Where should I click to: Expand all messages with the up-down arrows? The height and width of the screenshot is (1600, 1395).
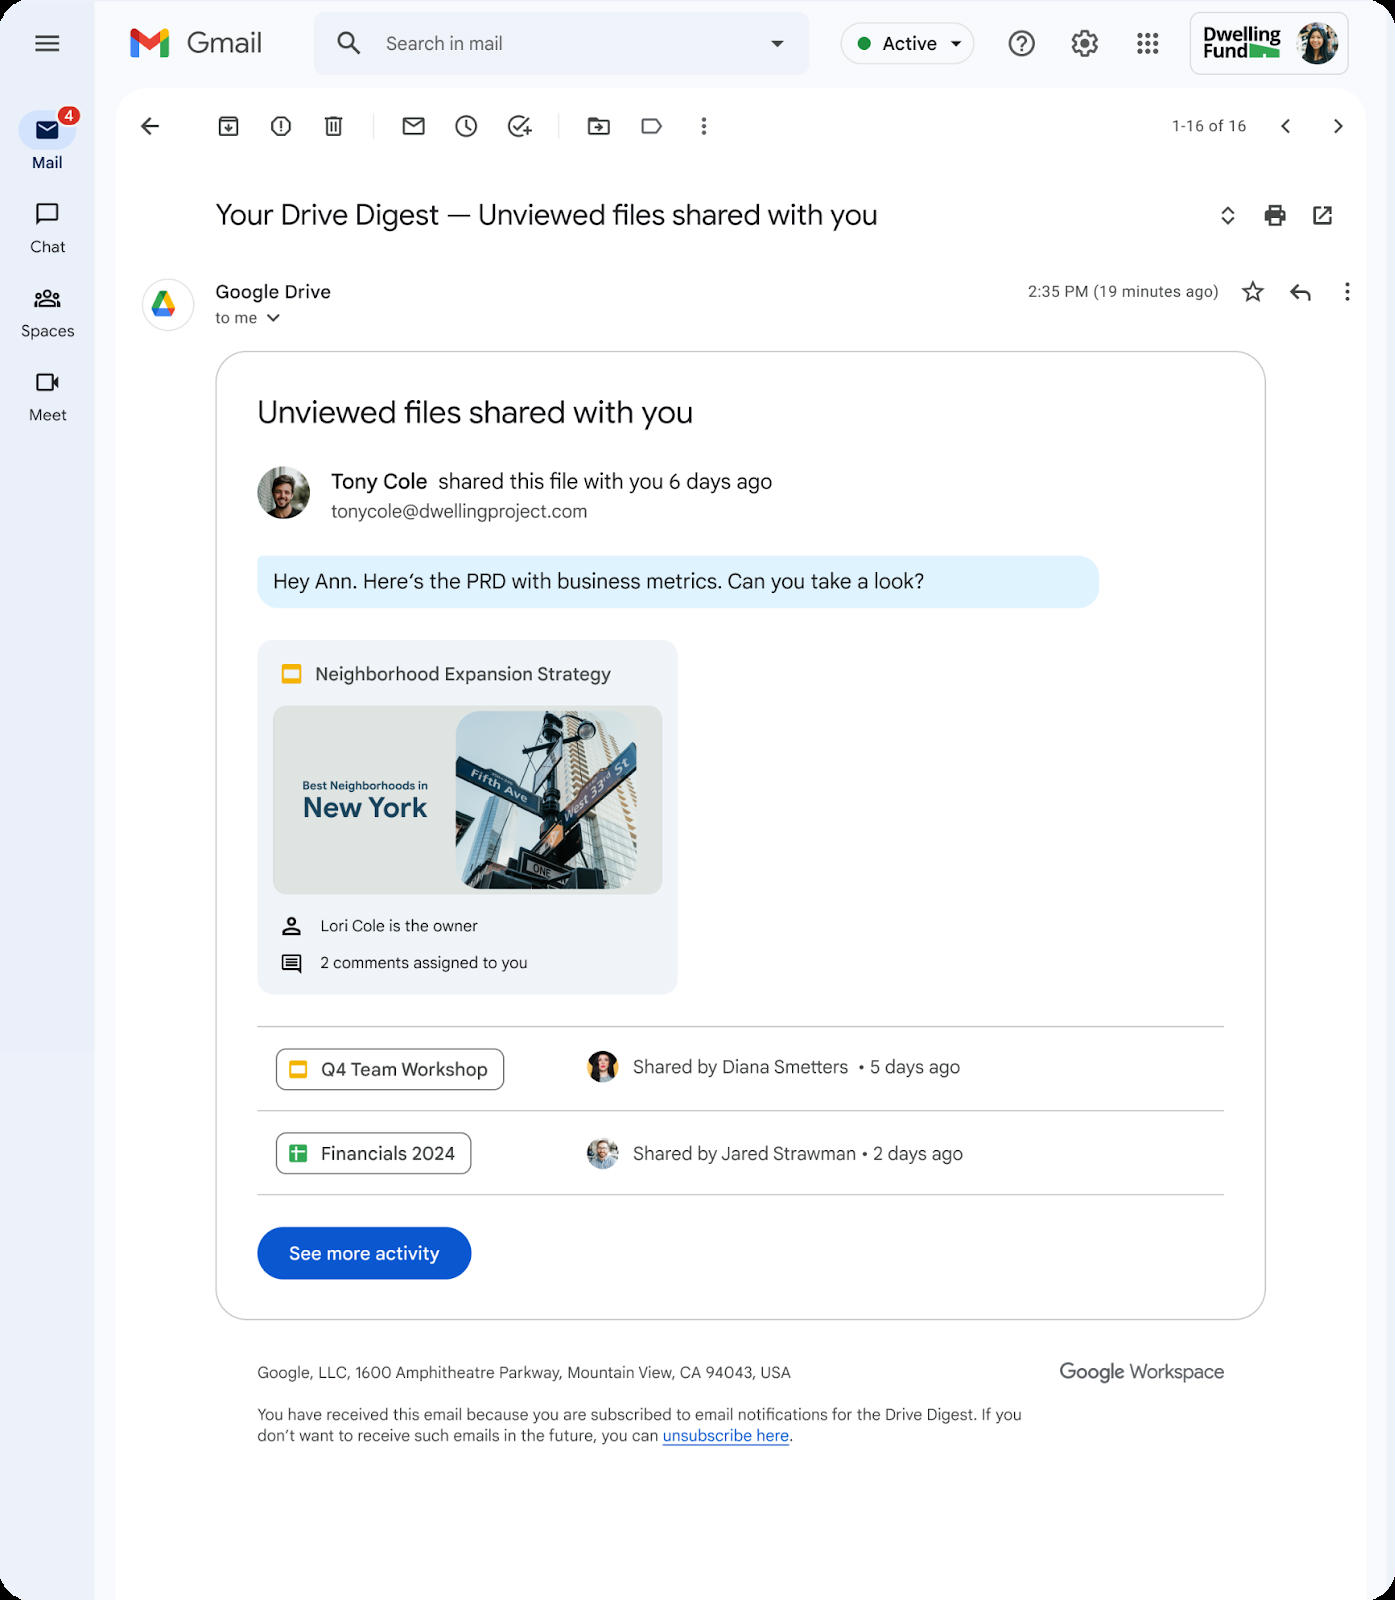(1228, 215)
